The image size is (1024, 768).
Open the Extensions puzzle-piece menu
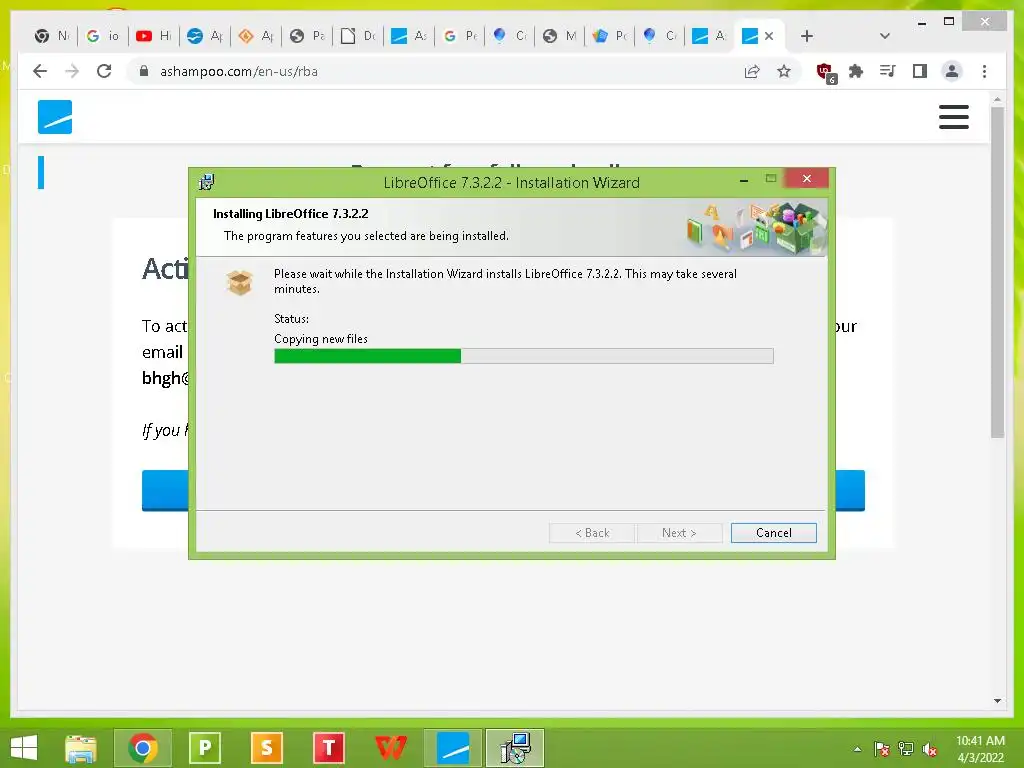pos(856,71)
